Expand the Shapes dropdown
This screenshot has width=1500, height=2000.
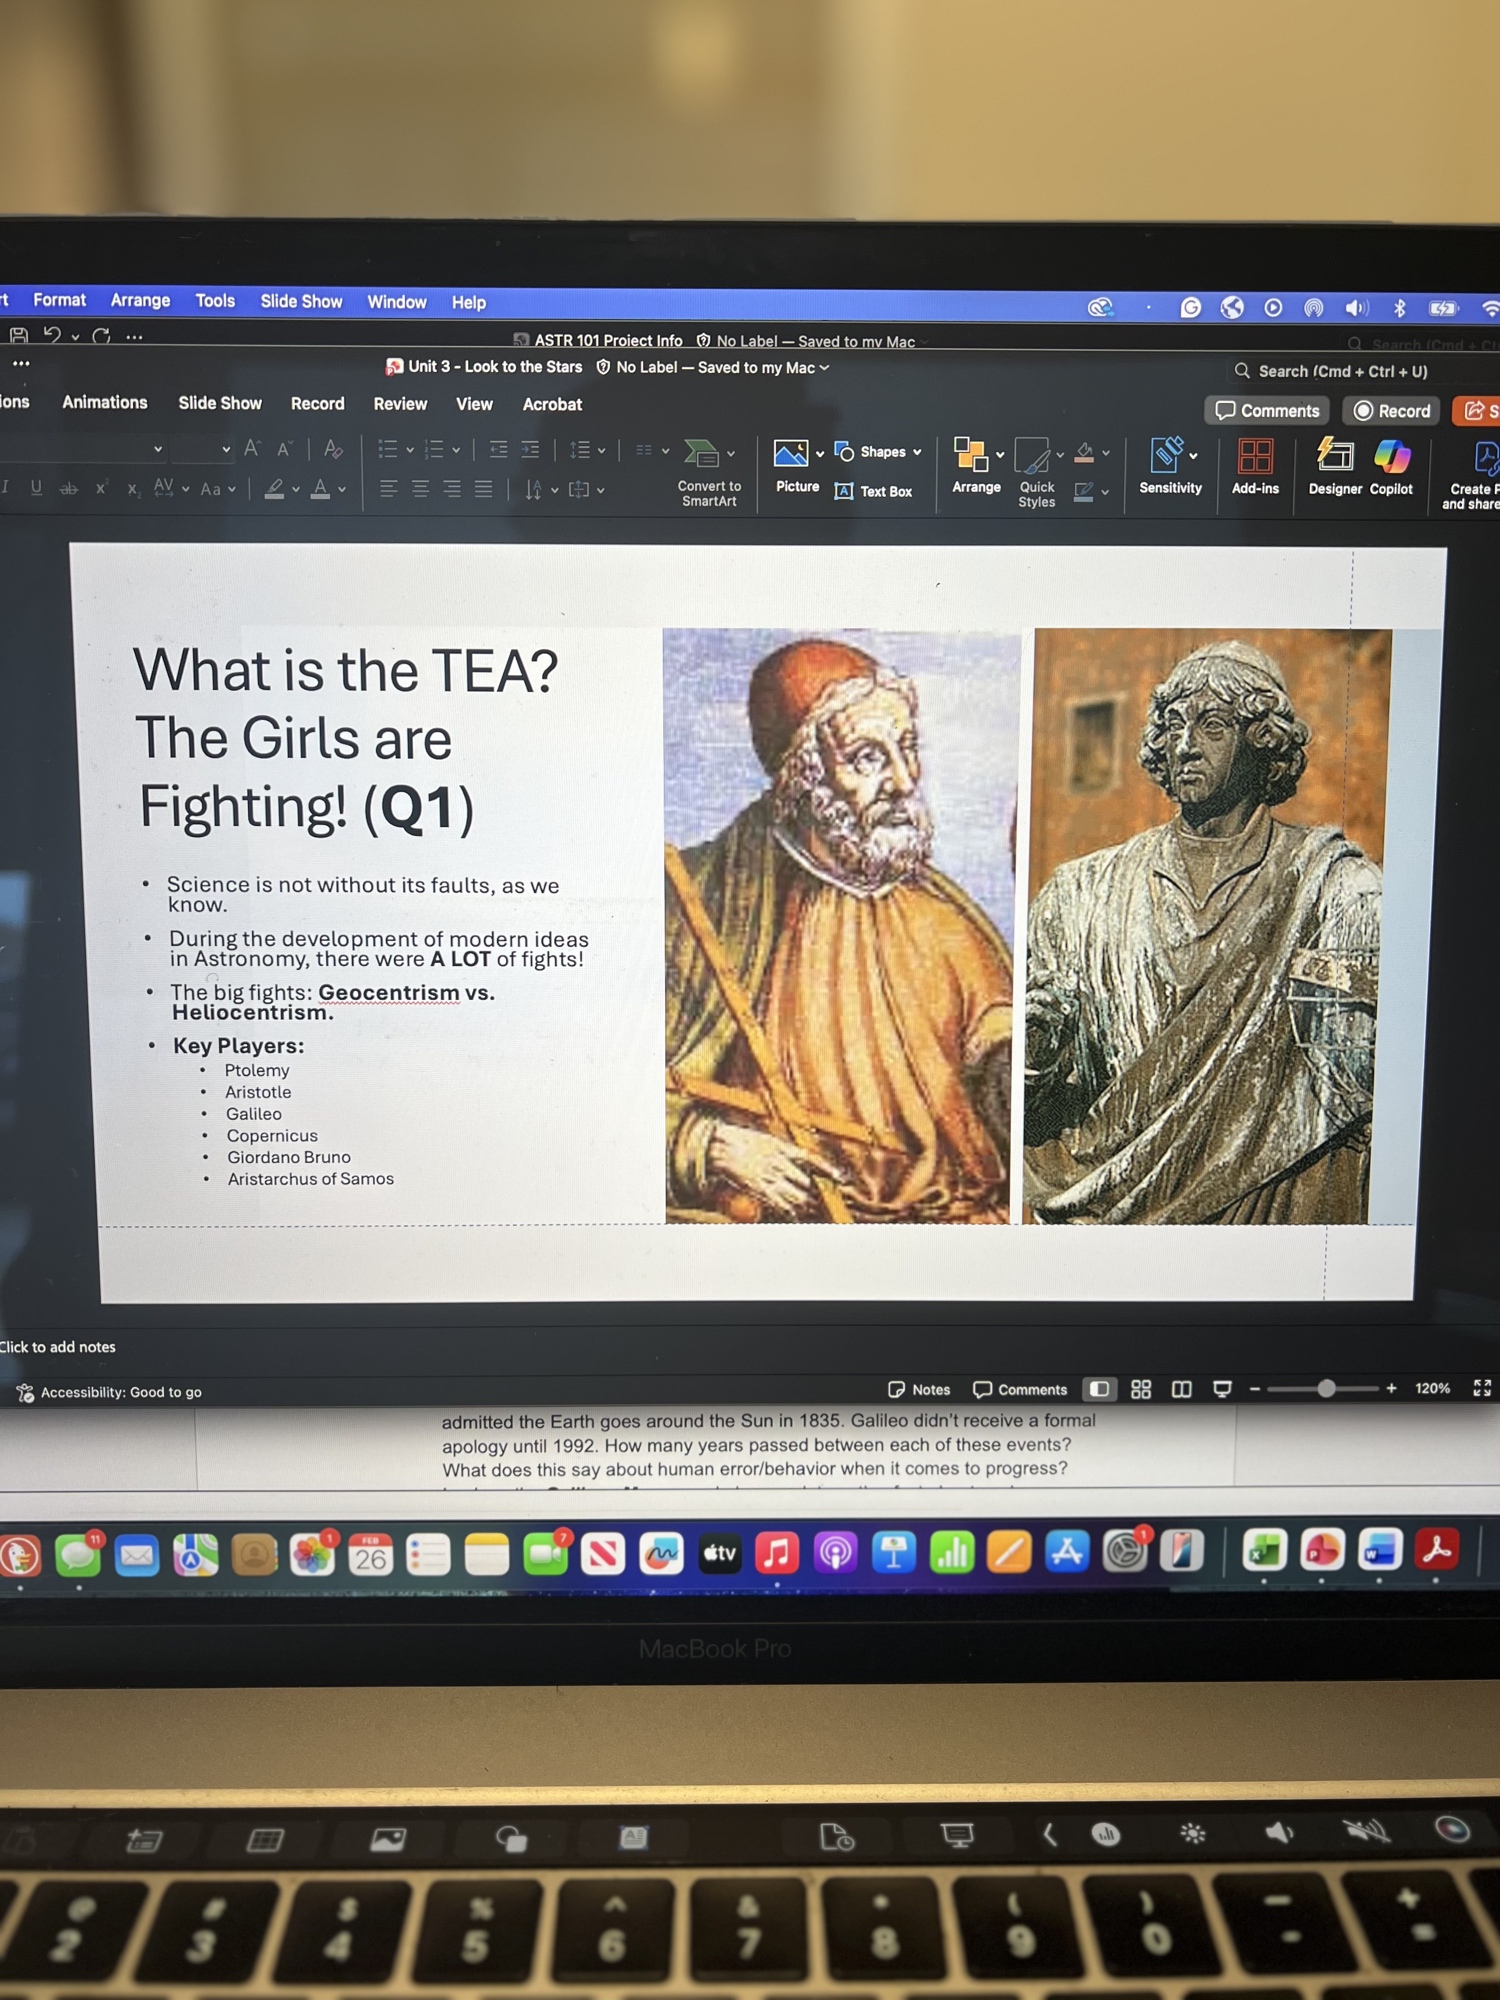point(917,452)
